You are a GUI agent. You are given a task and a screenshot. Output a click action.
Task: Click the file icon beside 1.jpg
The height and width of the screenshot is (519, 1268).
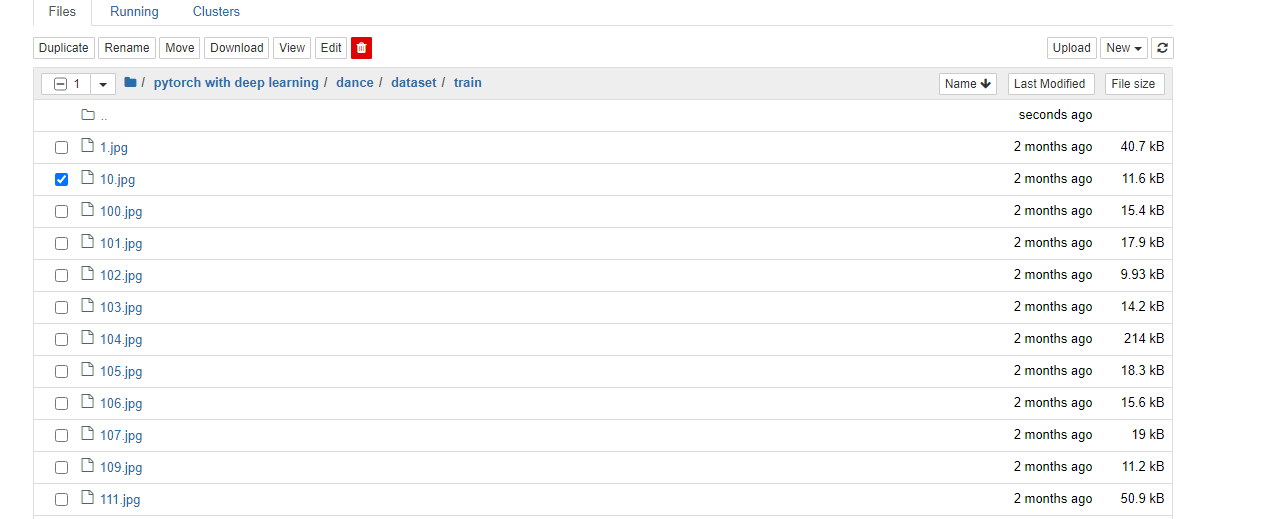pyautogui.click(x=87, y=147)
